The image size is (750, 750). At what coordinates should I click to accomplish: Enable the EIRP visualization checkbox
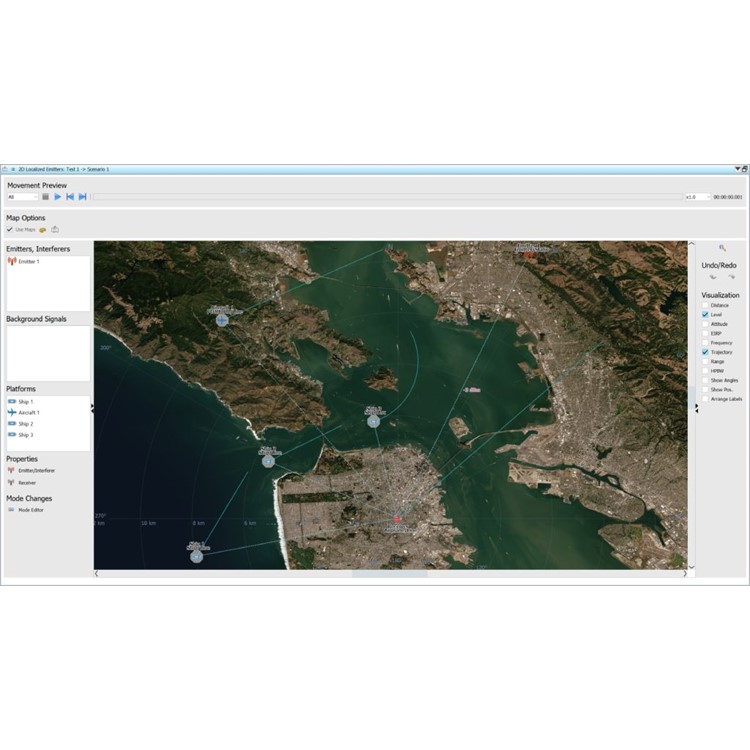705,333
